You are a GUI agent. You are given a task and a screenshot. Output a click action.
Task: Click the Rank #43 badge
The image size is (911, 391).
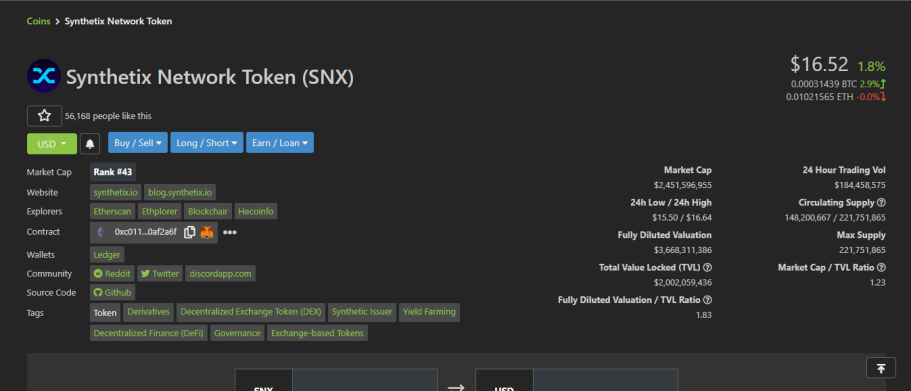coord(113,172)
